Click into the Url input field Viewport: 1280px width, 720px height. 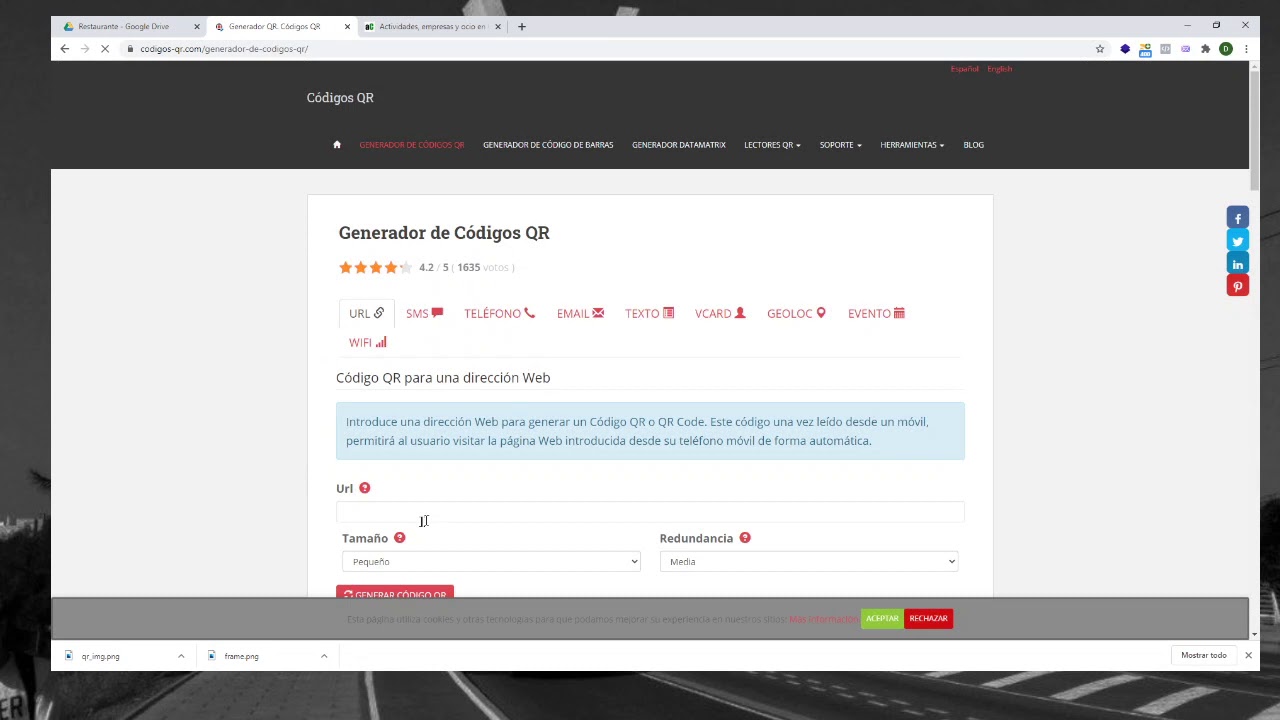click(x=650, y=512)
